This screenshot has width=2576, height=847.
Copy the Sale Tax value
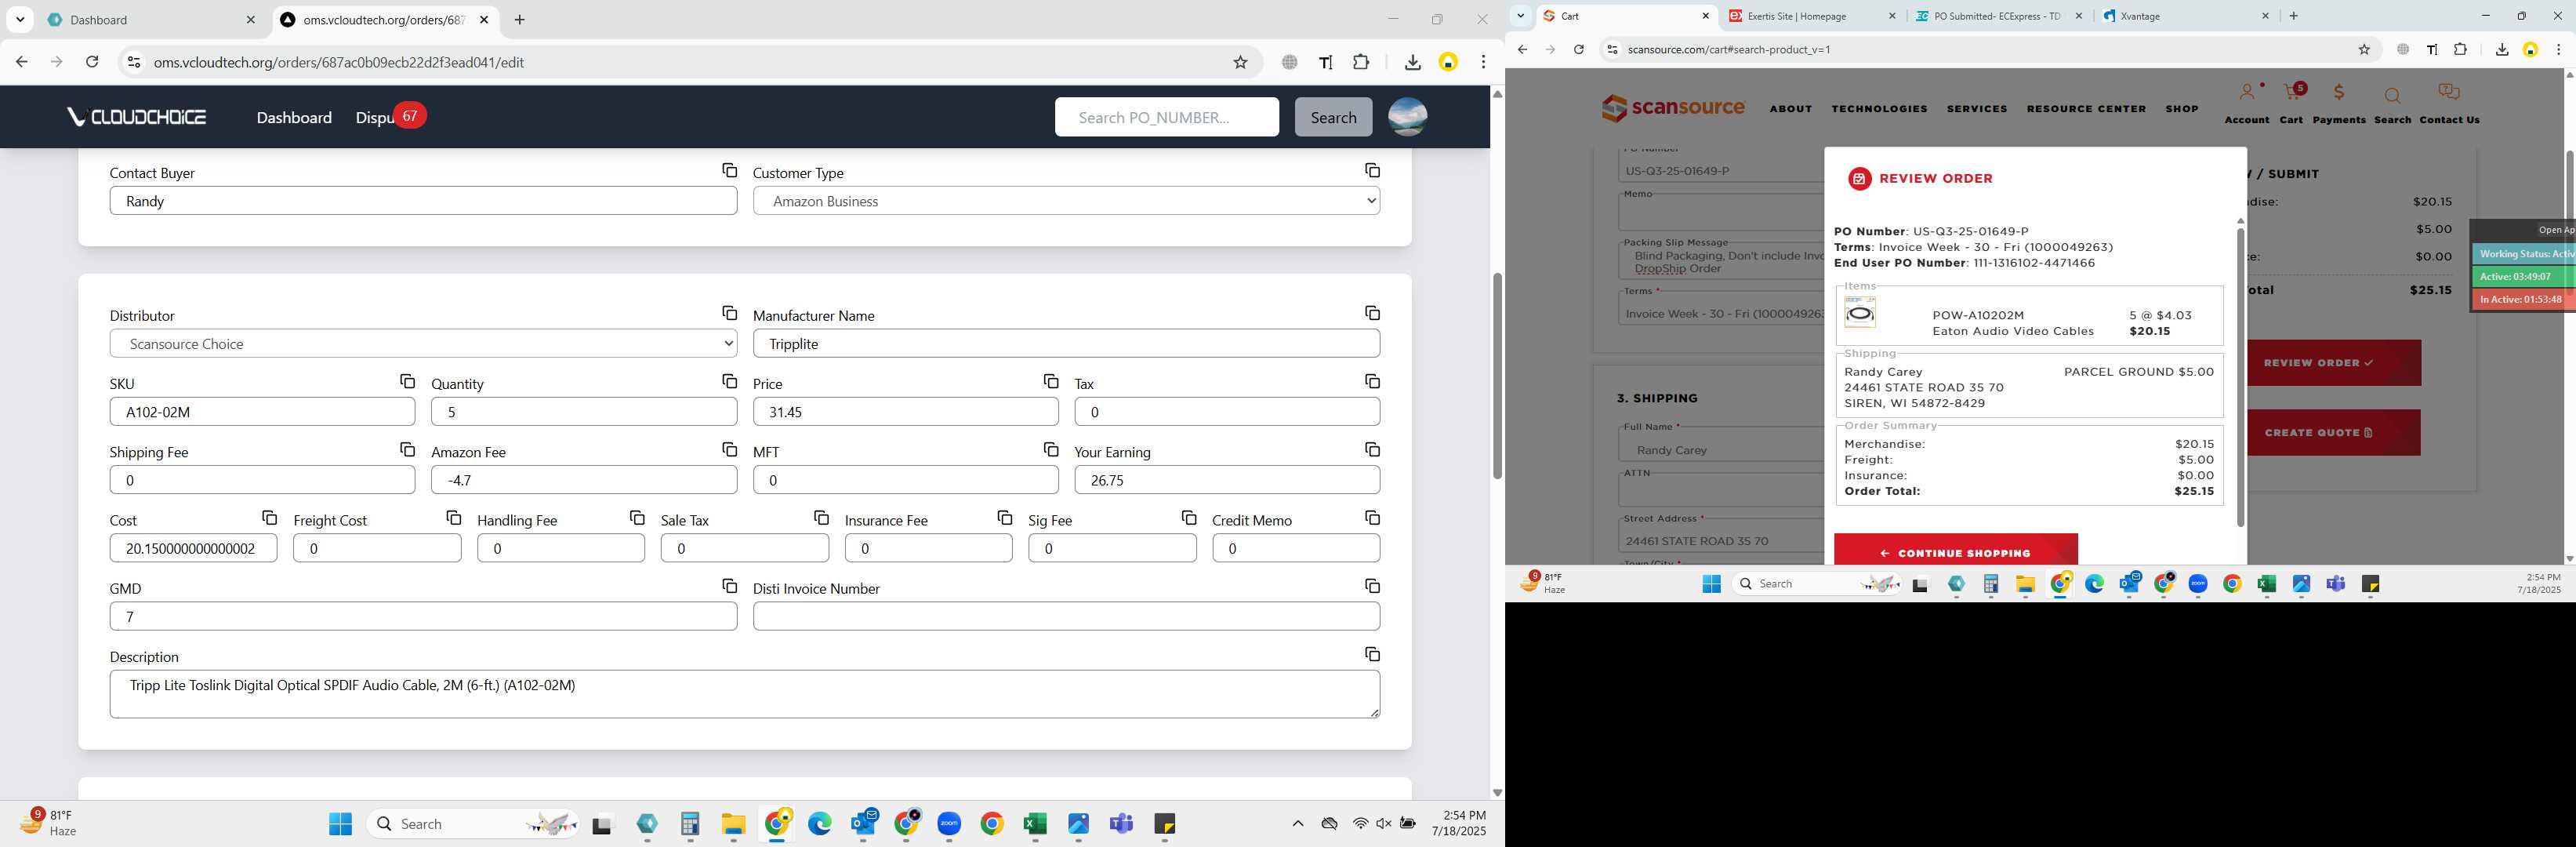pyautogui.click(x=821, y=518)
